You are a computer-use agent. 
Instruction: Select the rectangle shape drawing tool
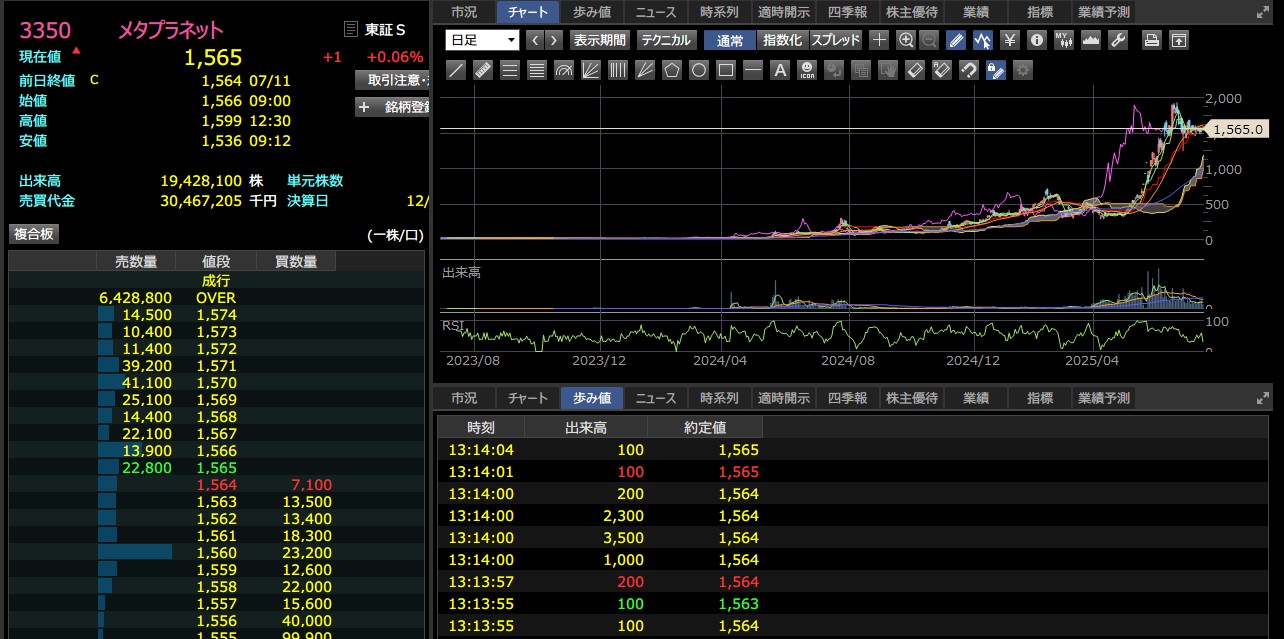(726, 70)
